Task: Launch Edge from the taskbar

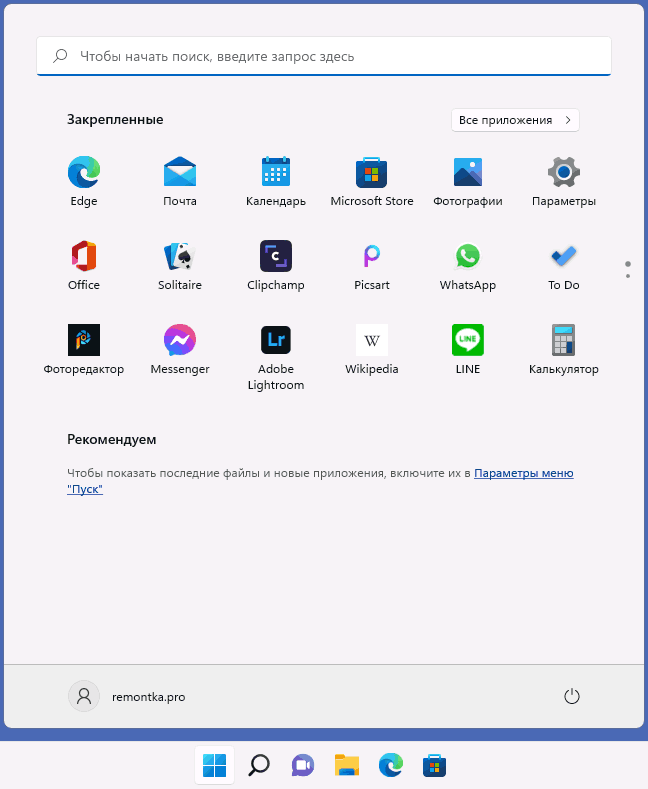Action: click(x=391, y=765)
